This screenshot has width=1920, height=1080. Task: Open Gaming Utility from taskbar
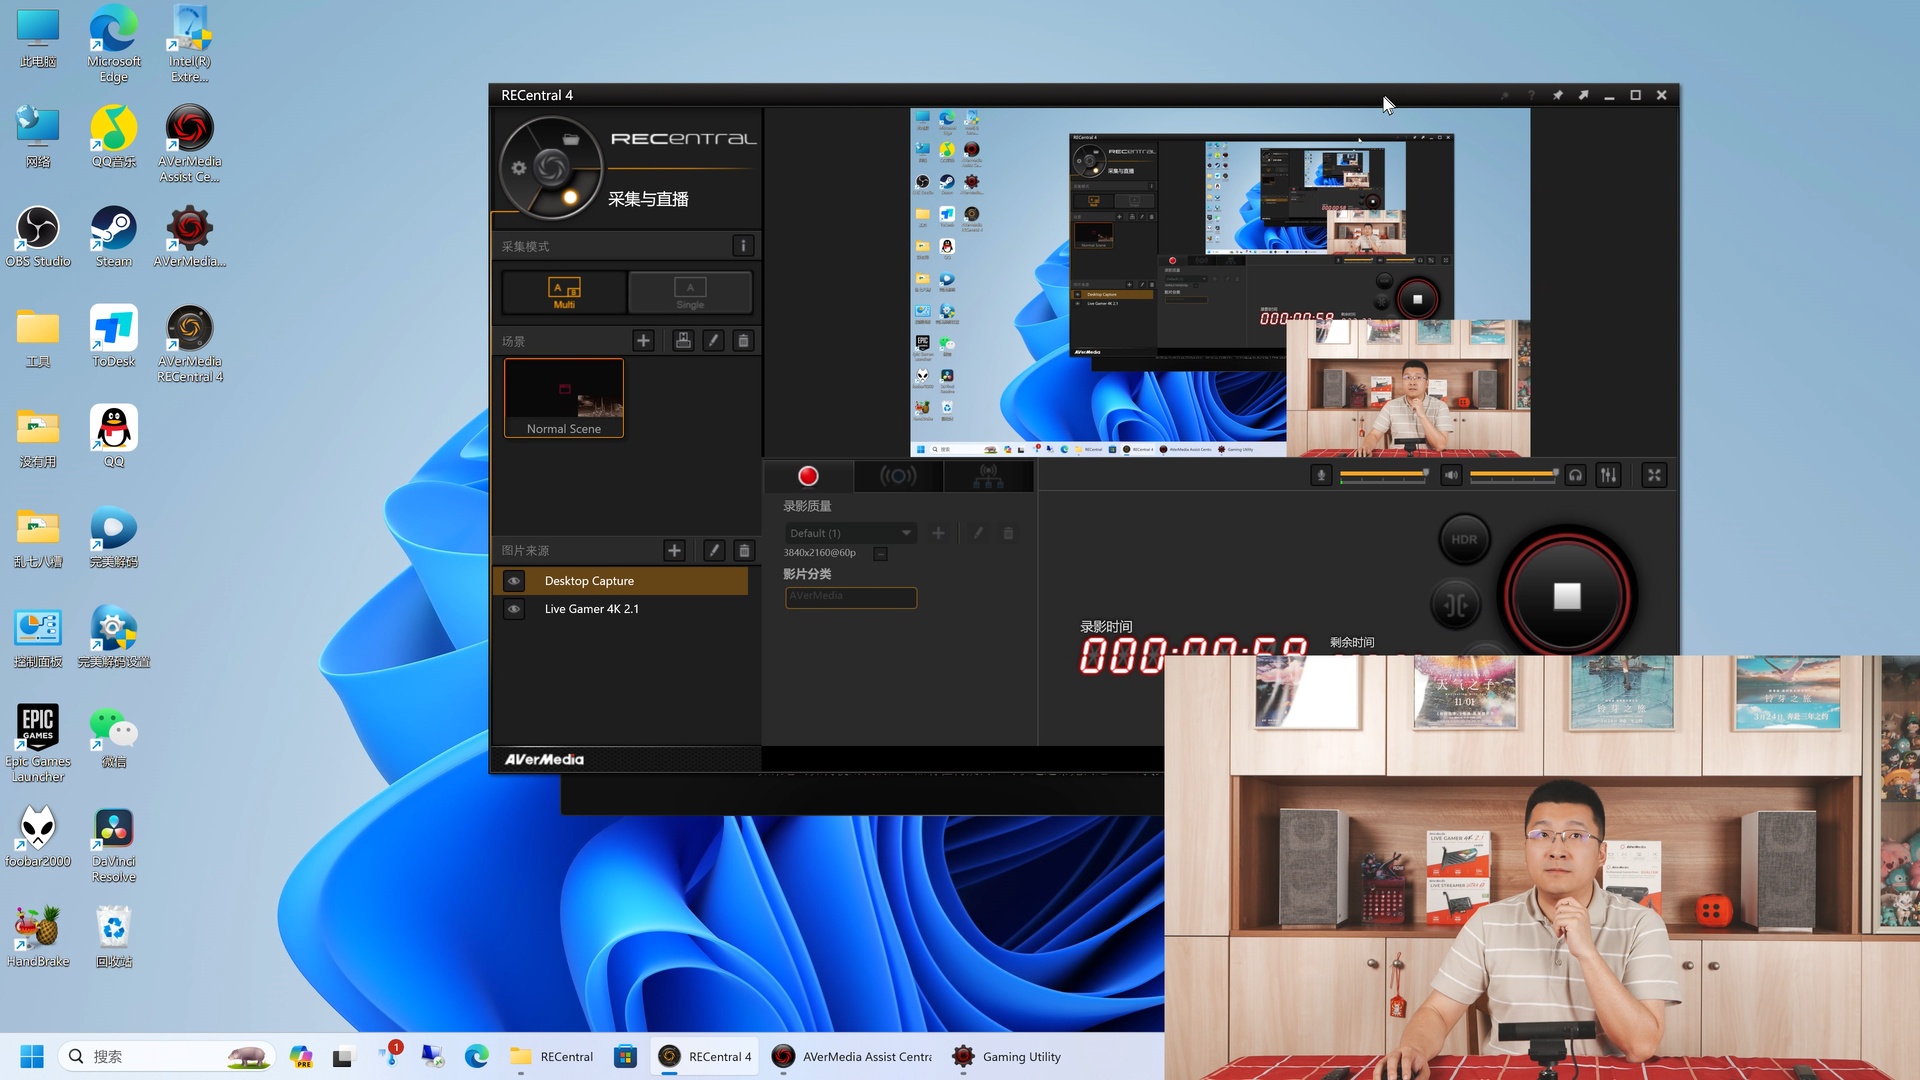1007,1056
